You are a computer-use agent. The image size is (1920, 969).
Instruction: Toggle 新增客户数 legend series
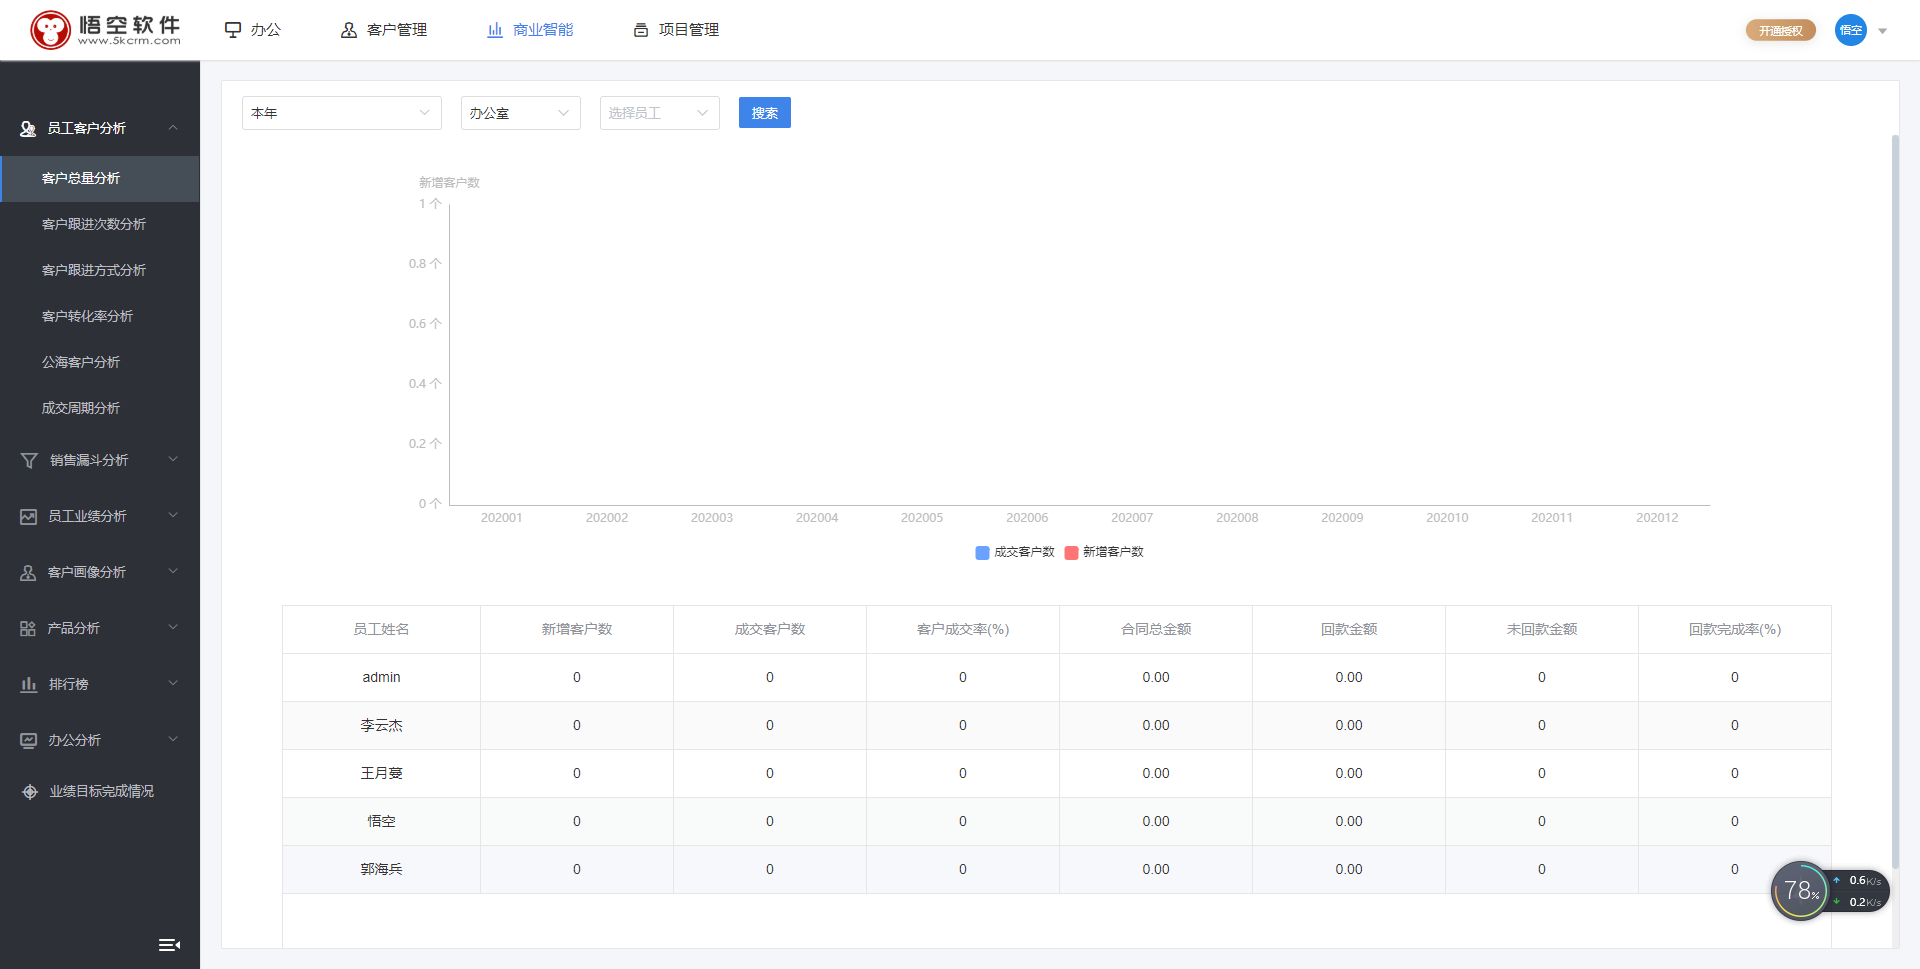1104,552
